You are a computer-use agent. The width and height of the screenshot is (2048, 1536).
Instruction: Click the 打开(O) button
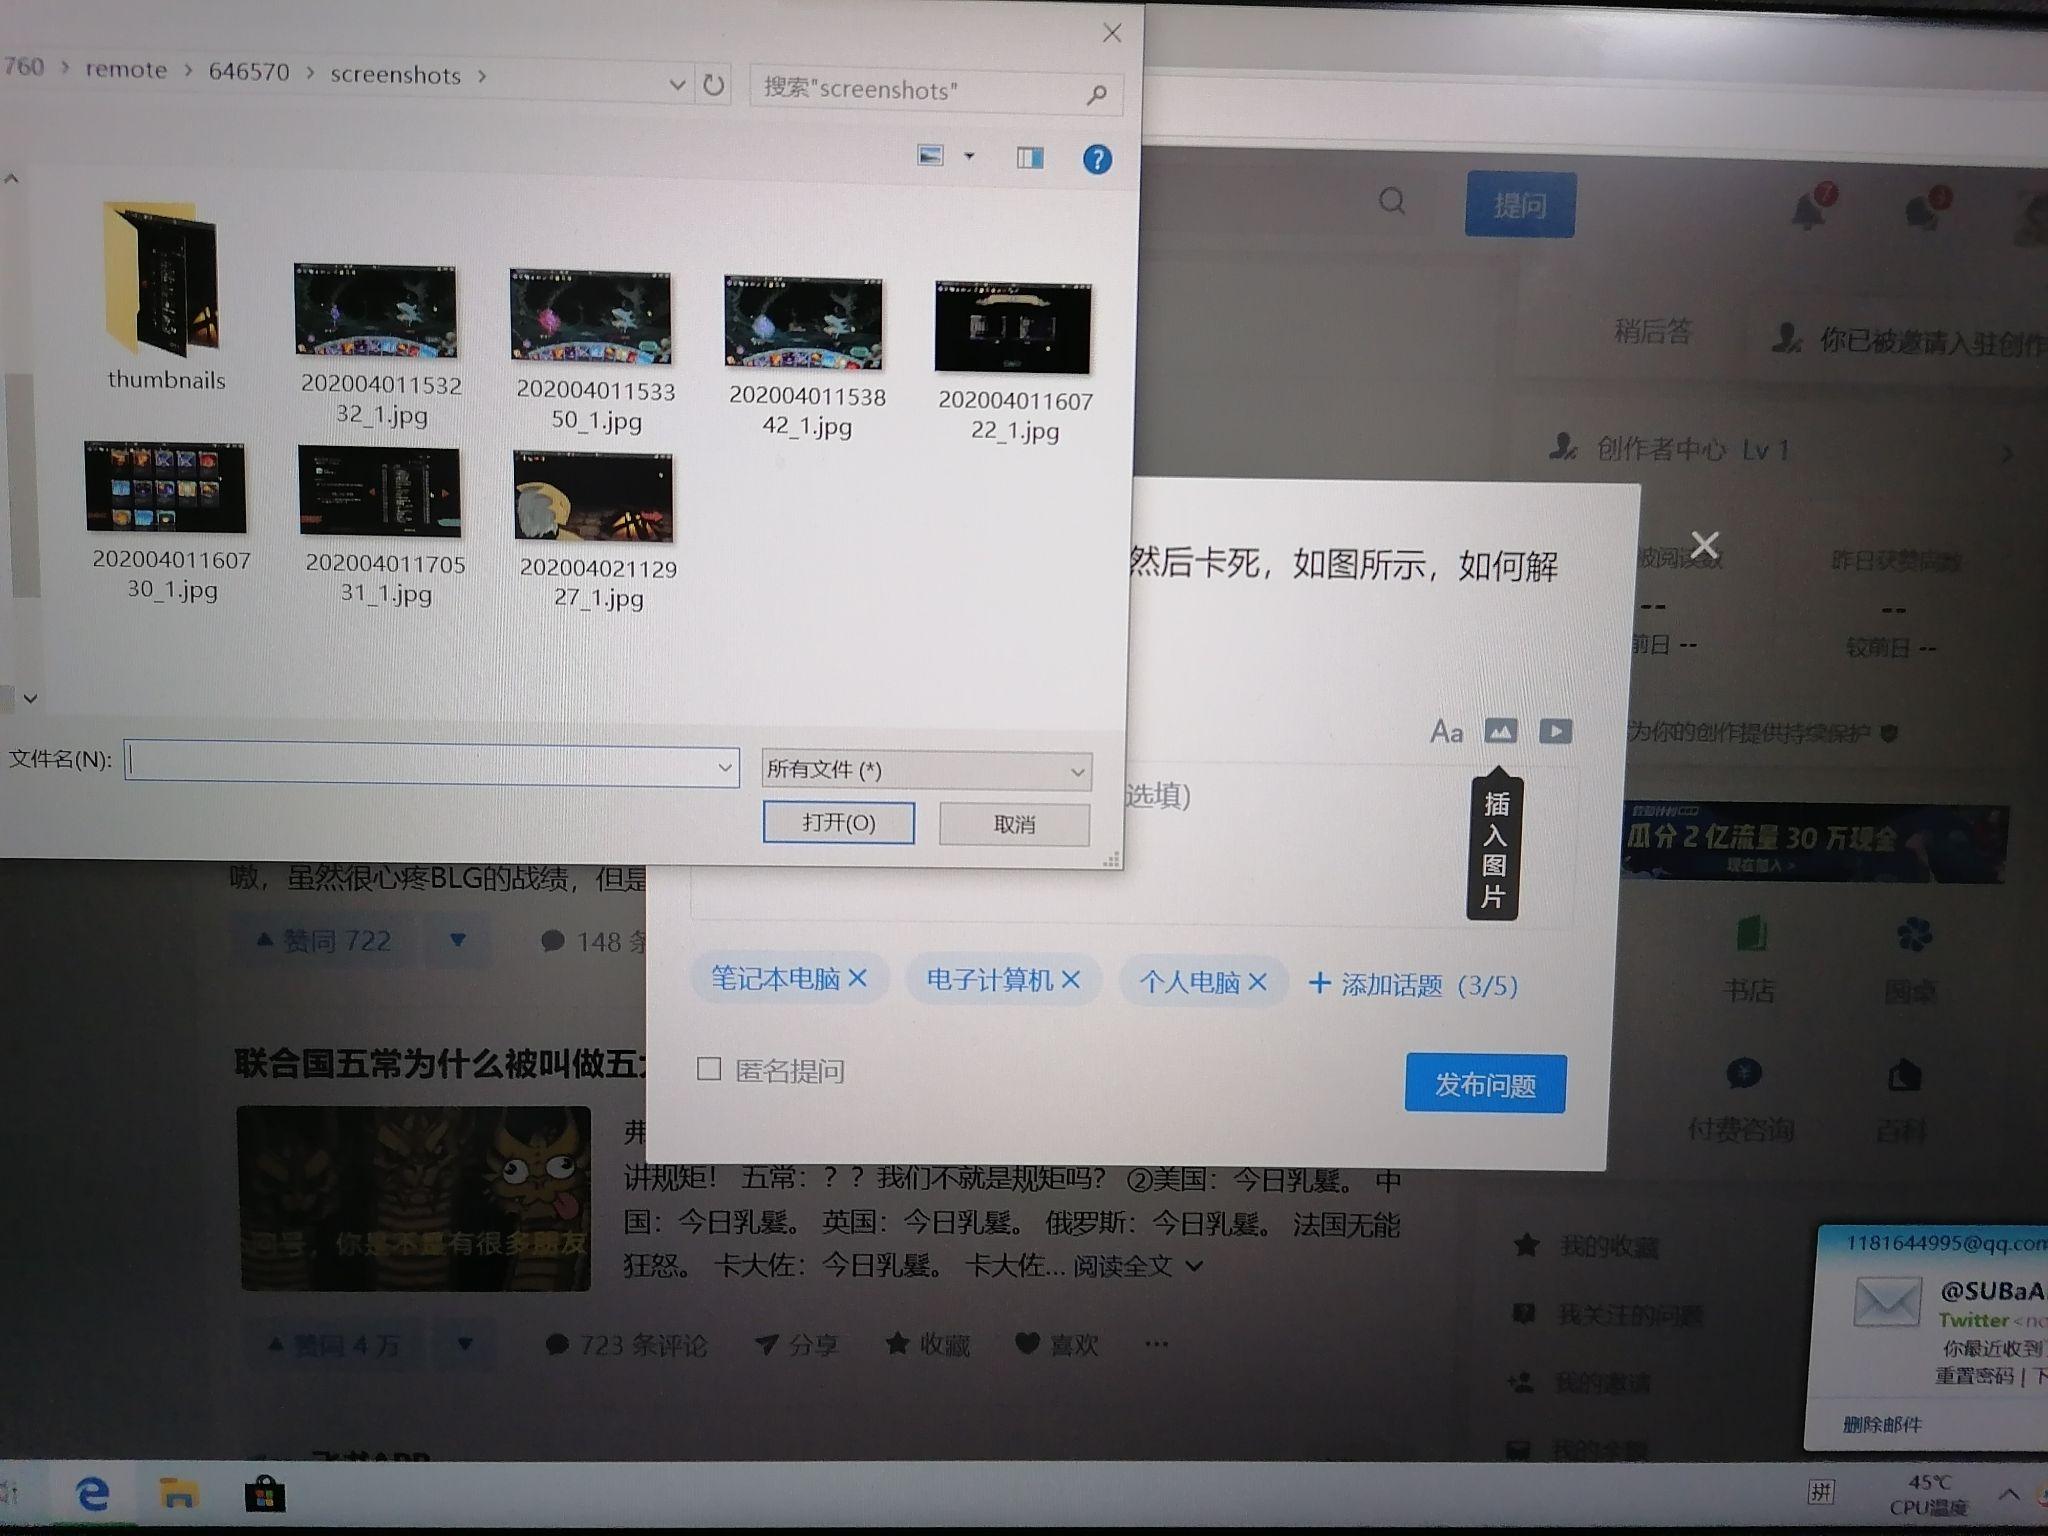(838, 823)
